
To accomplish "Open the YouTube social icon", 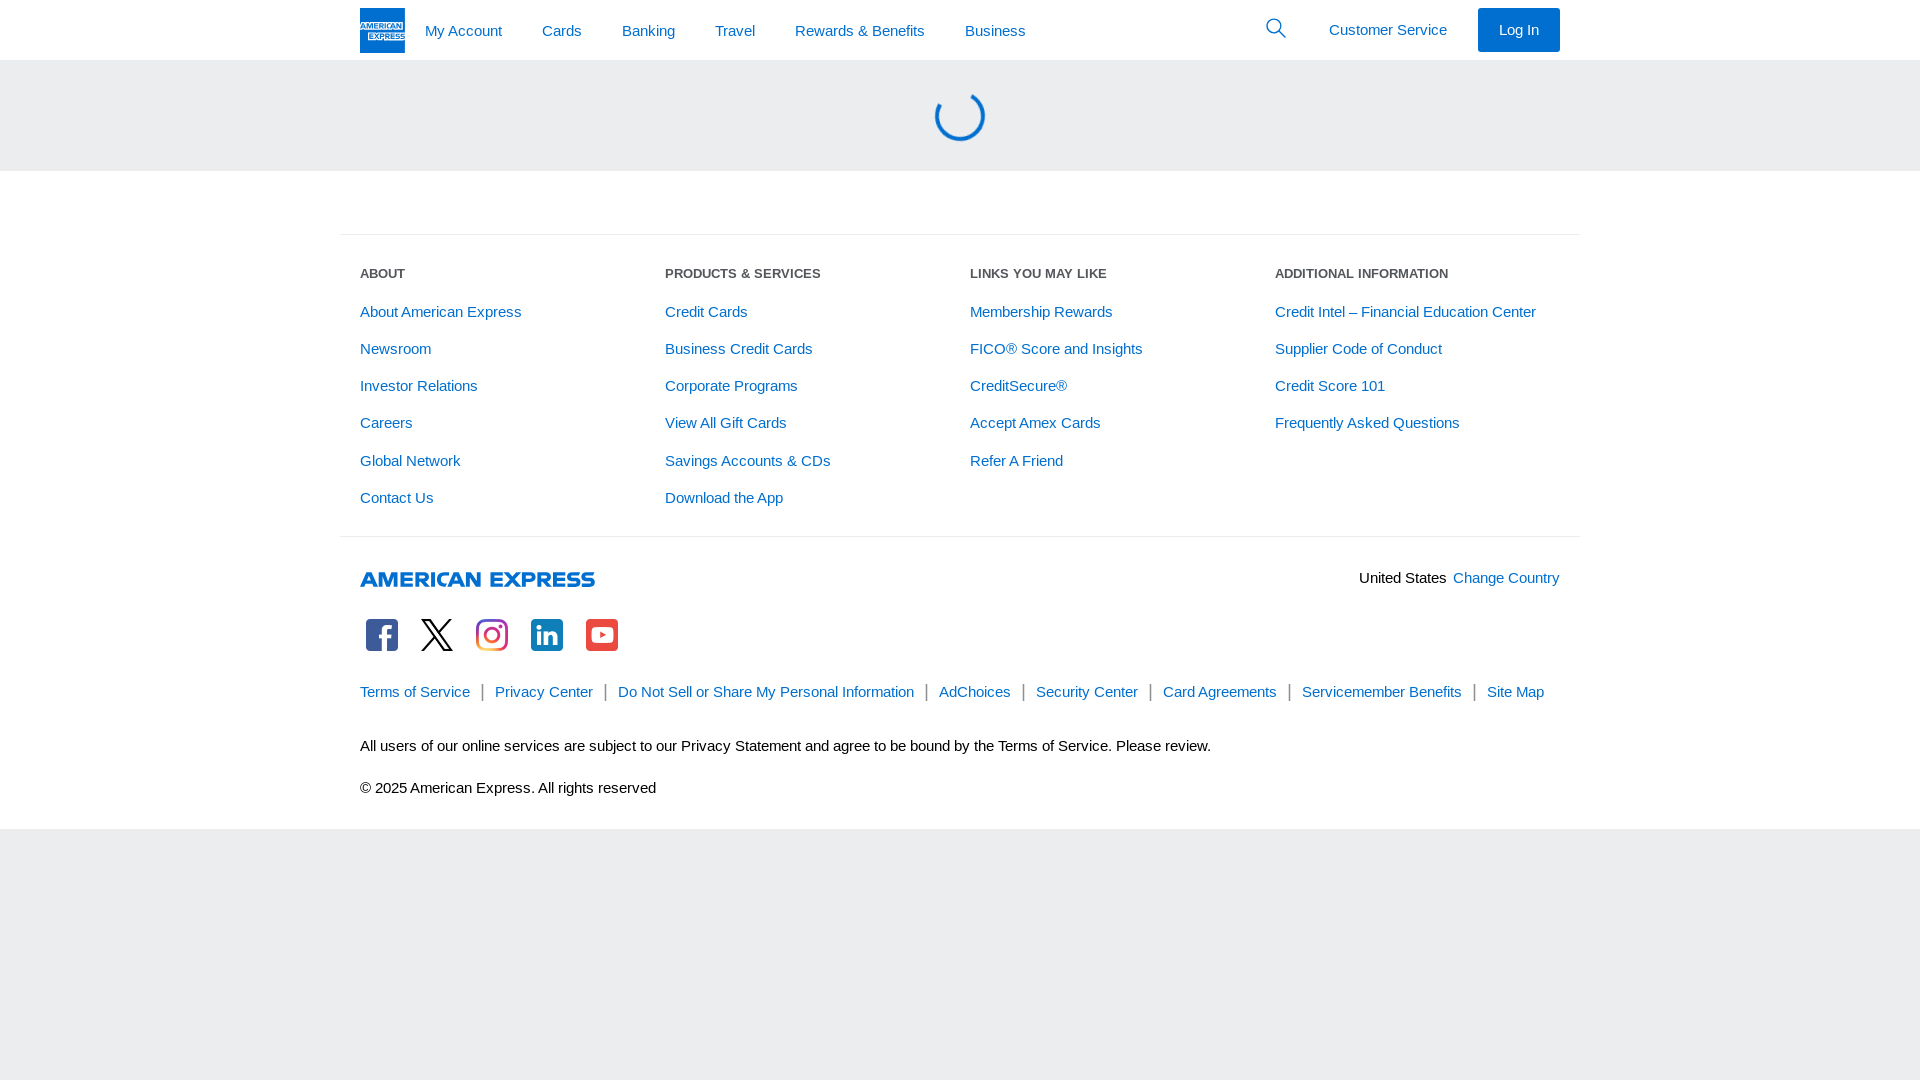I will (x=602, y=635).
